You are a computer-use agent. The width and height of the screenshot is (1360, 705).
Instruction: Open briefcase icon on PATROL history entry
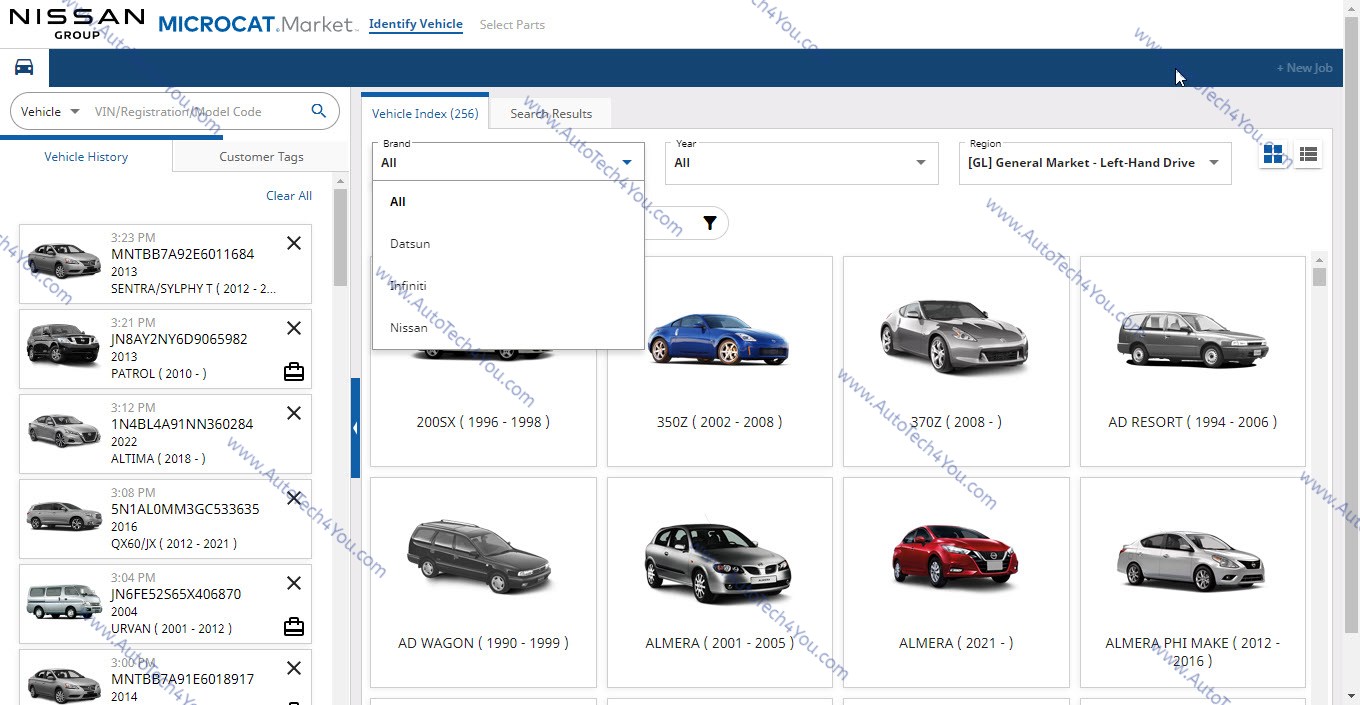click(294, 372)
